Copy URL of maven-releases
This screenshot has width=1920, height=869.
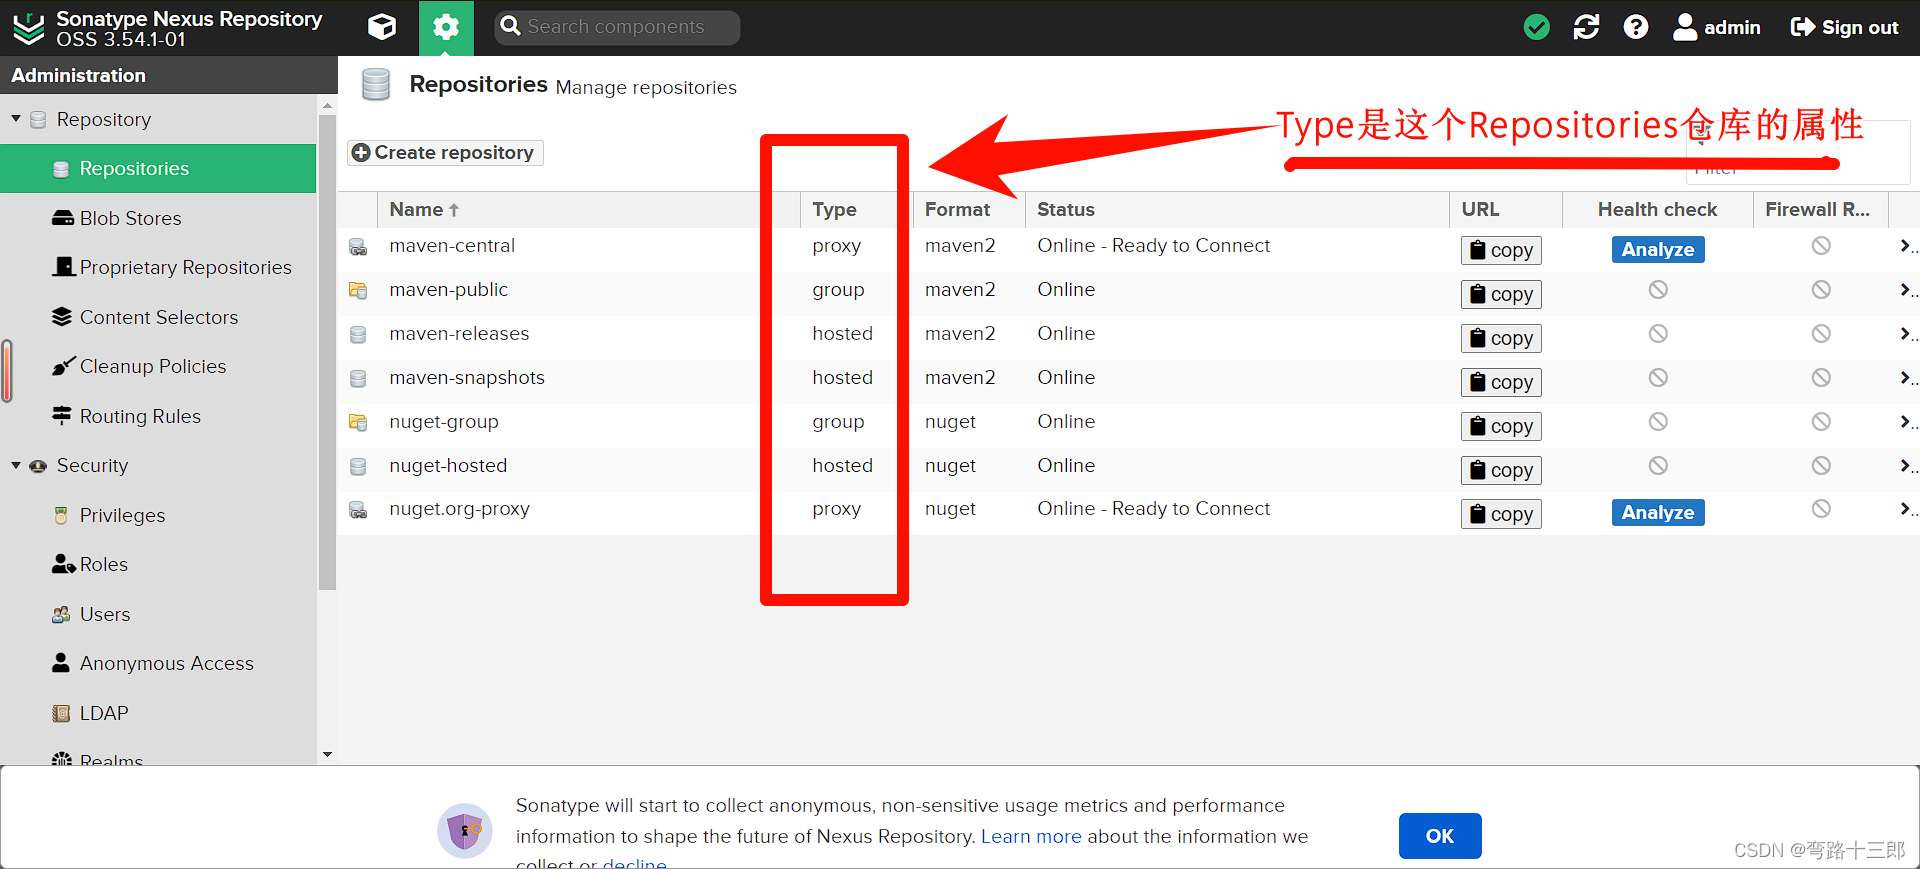pyautogui.click(x=1501, y=338)
